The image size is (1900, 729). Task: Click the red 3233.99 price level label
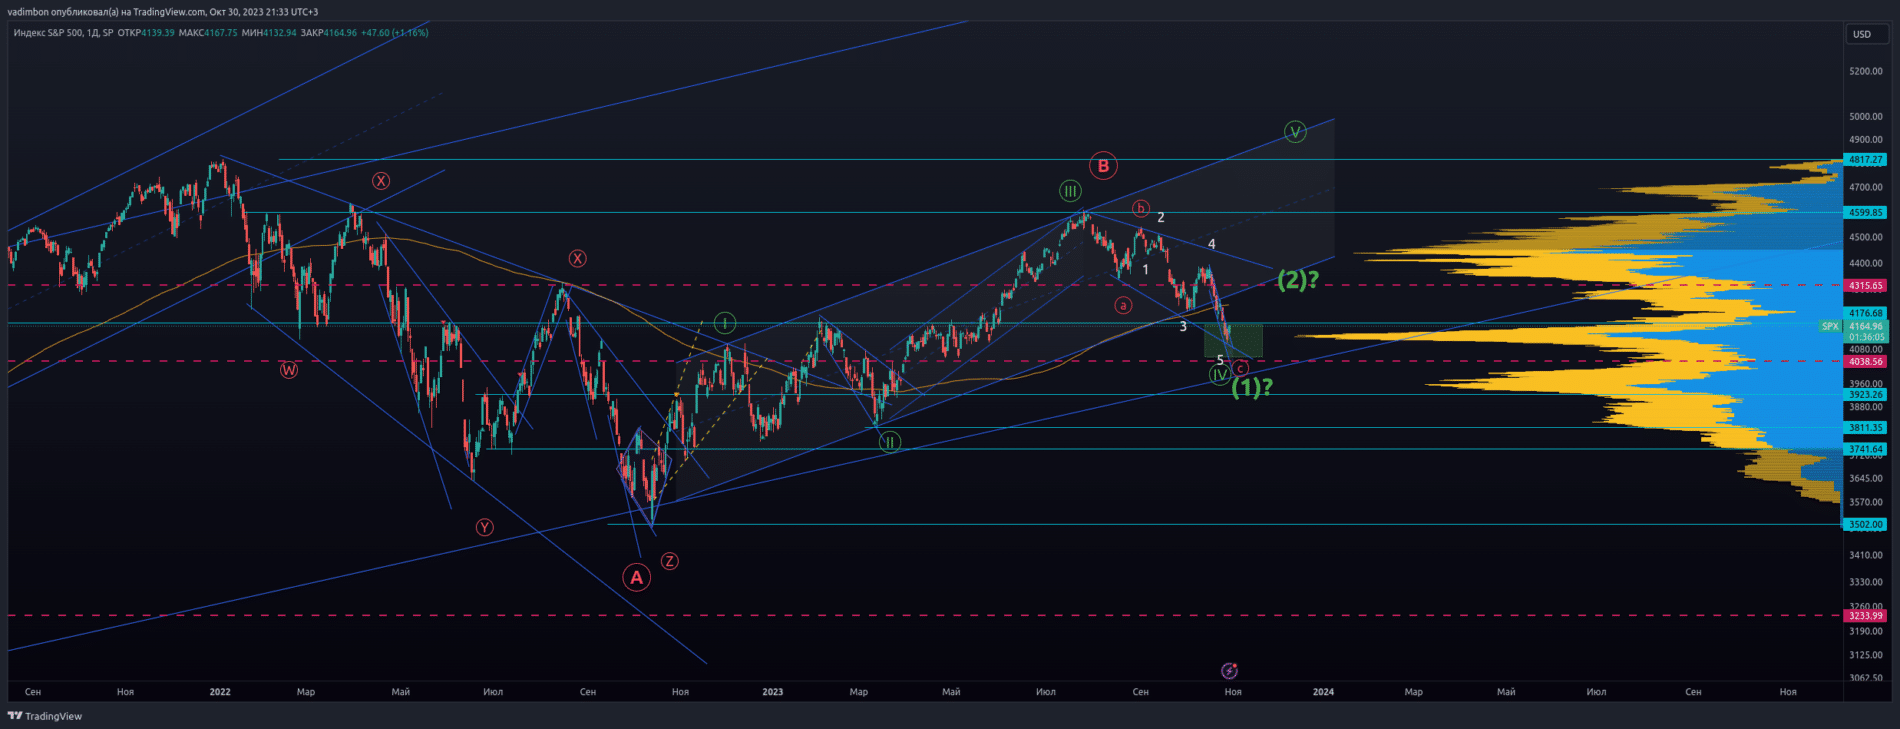tap(1865, 616)
